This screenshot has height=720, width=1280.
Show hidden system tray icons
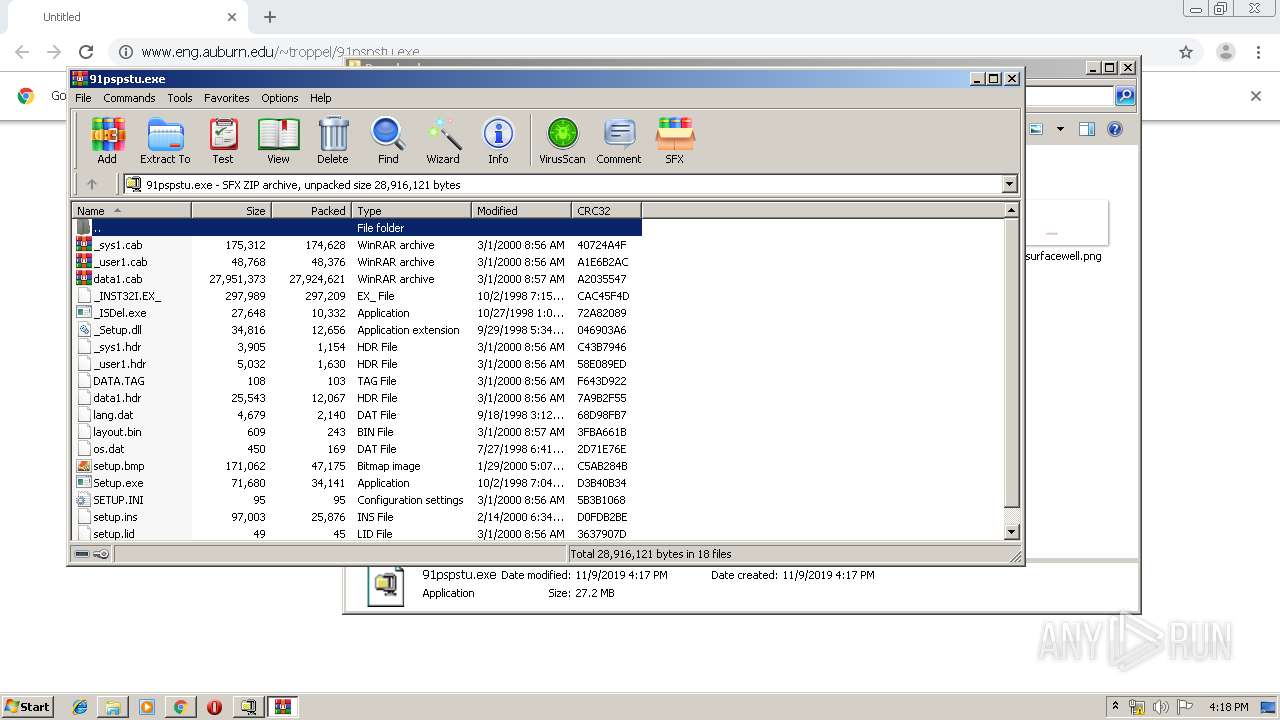pyautogui.click(x=1116, y=707)
